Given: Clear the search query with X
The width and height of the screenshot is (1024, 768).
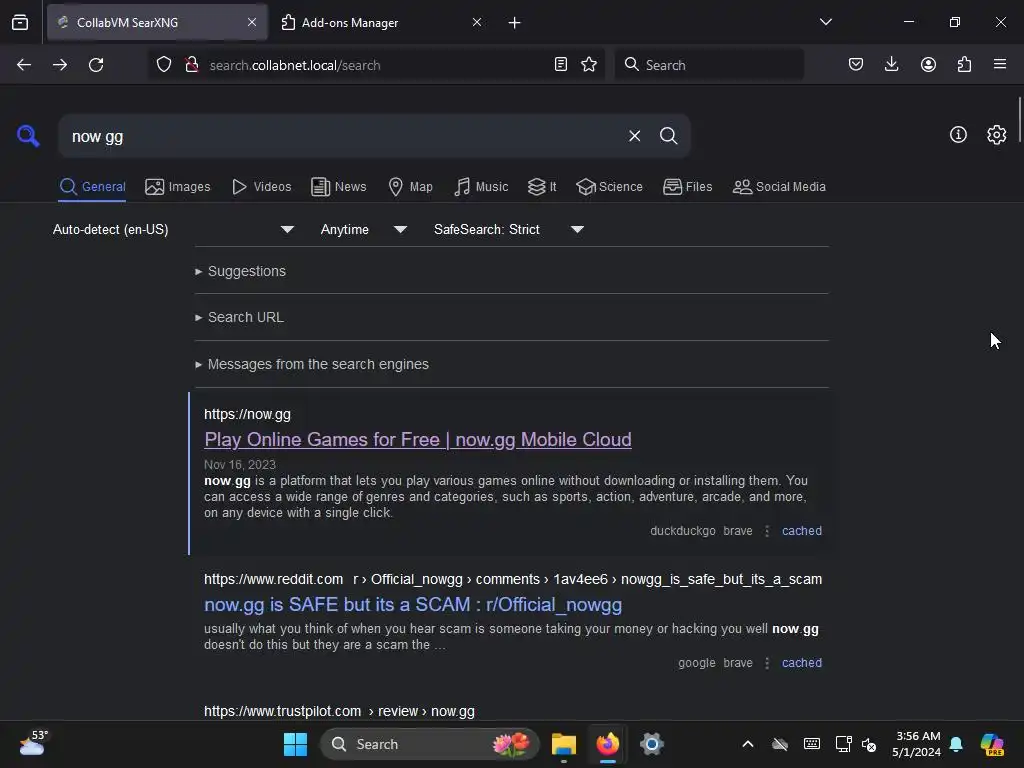Looking at the screenshot, I should (634, 136).
